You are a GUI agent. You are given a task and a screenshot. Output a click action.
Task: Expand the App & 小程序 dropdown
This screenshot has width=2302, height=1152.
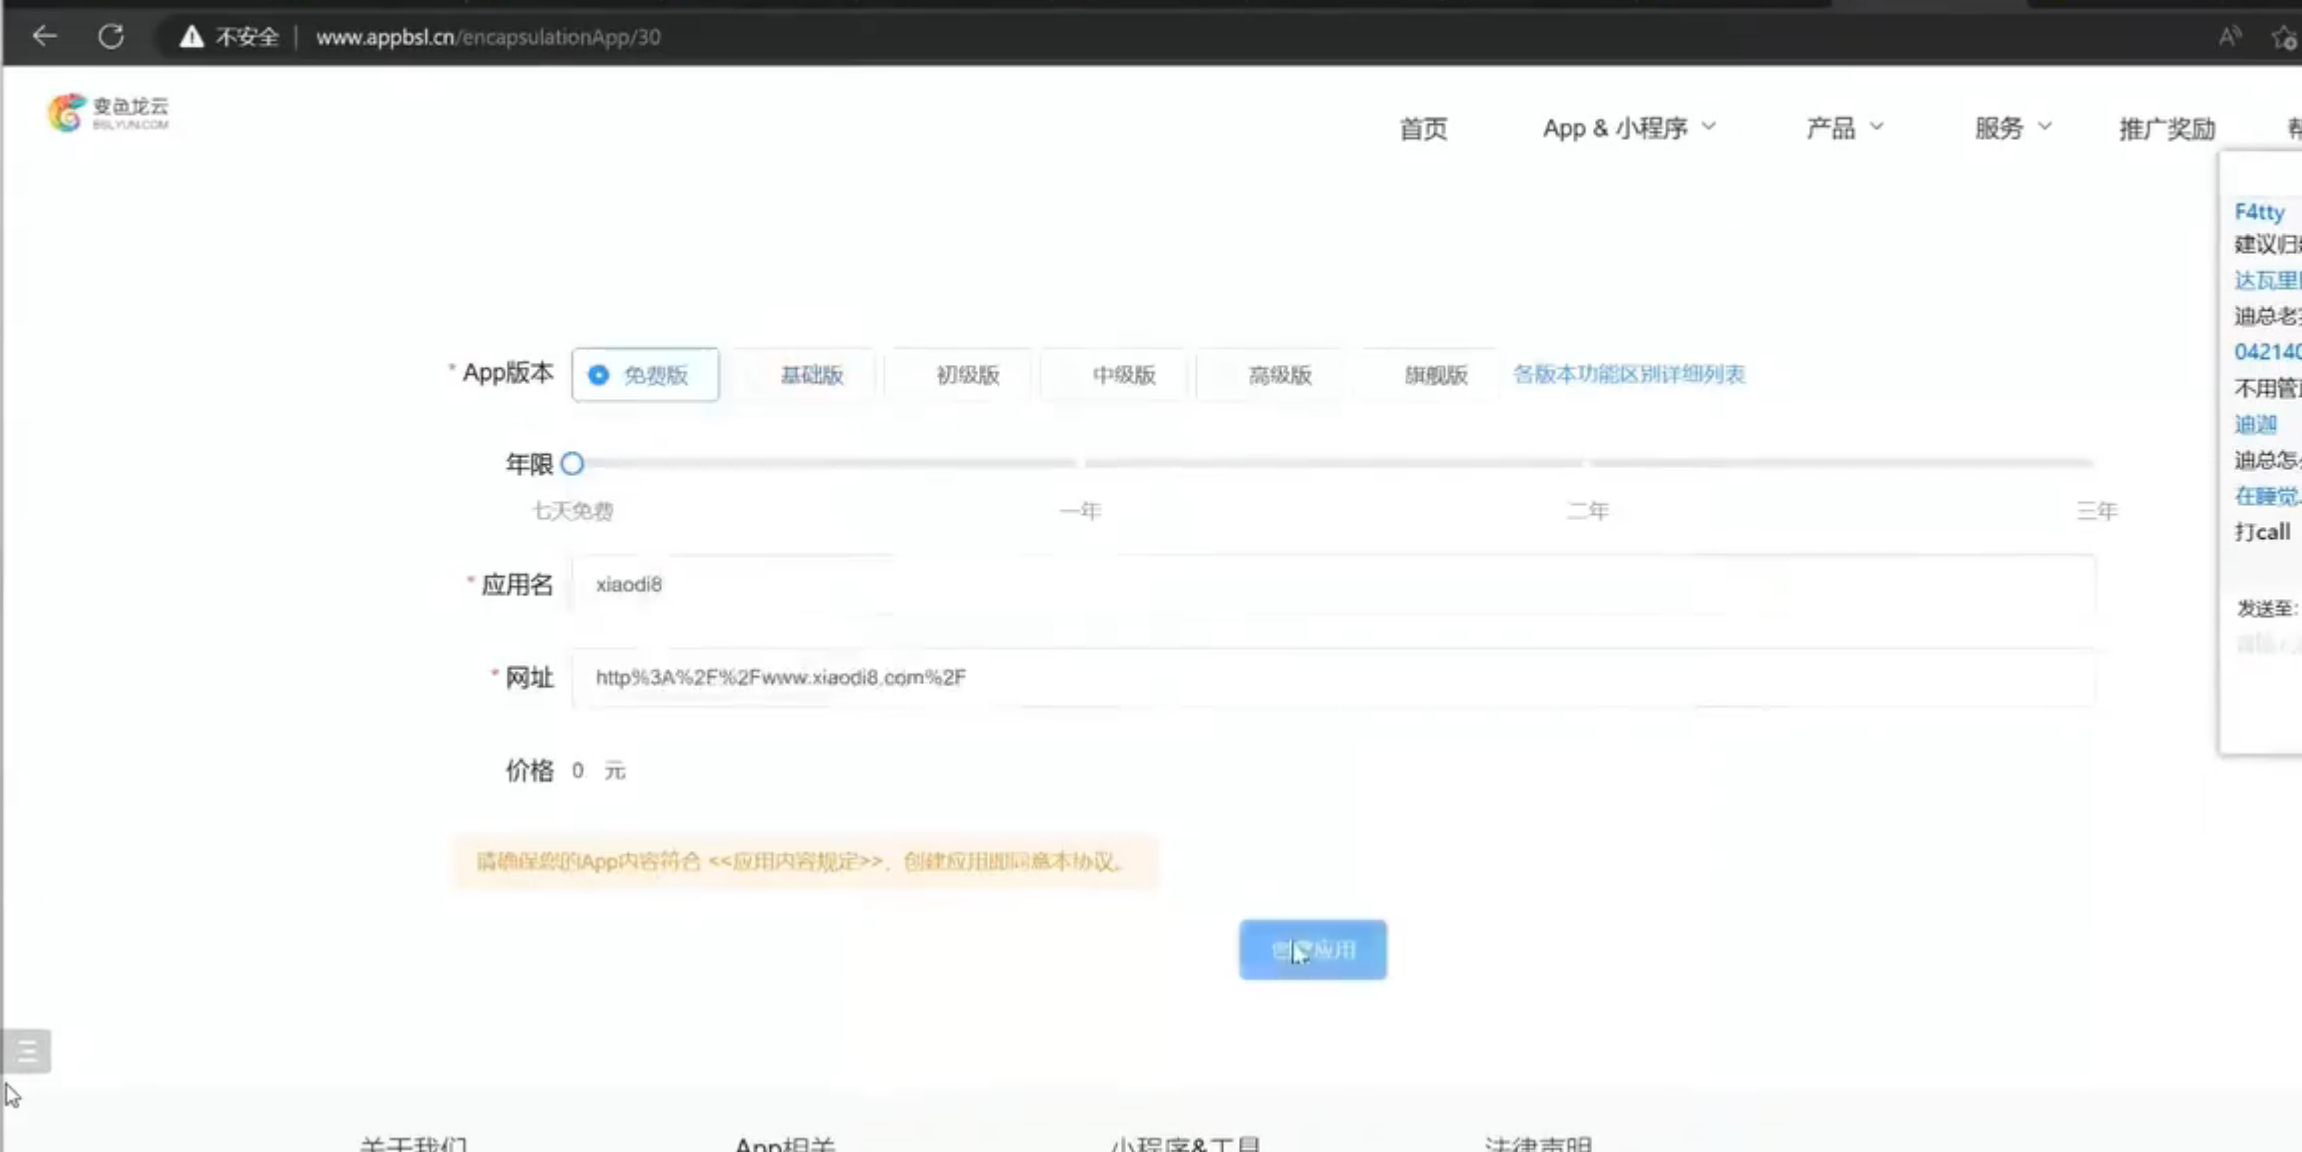pos(1628,128)
